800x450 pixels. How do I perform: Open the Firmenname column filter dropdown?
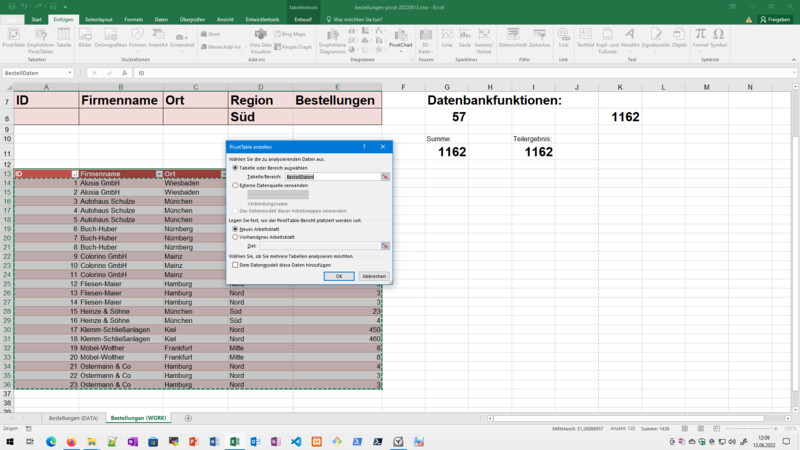click(x=159, y=174)
